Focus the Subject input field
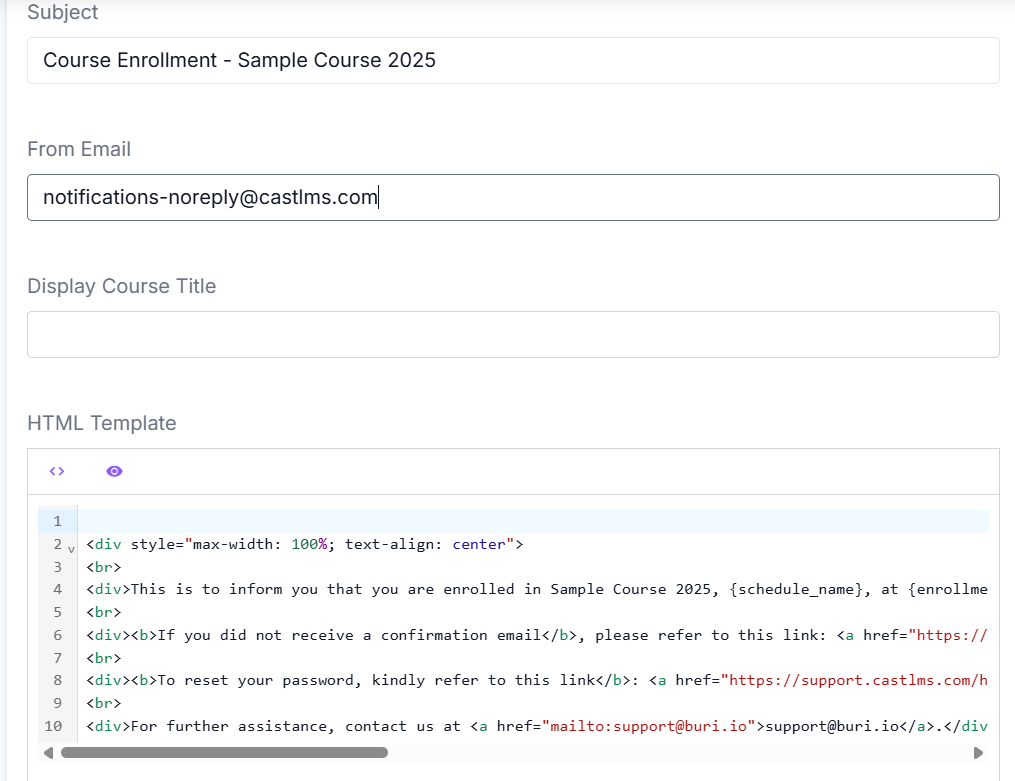The height and width of the screenshot is (781, 1015). click(x=512, y=60)
